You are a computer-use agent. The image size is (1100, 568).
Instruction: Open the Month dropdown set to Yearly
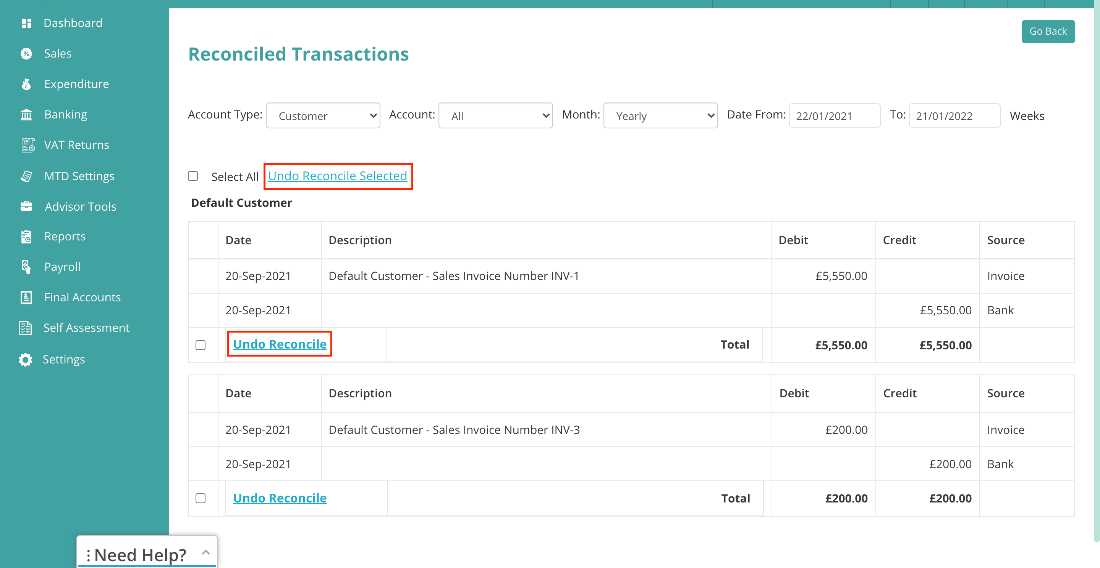click(661, 116)
